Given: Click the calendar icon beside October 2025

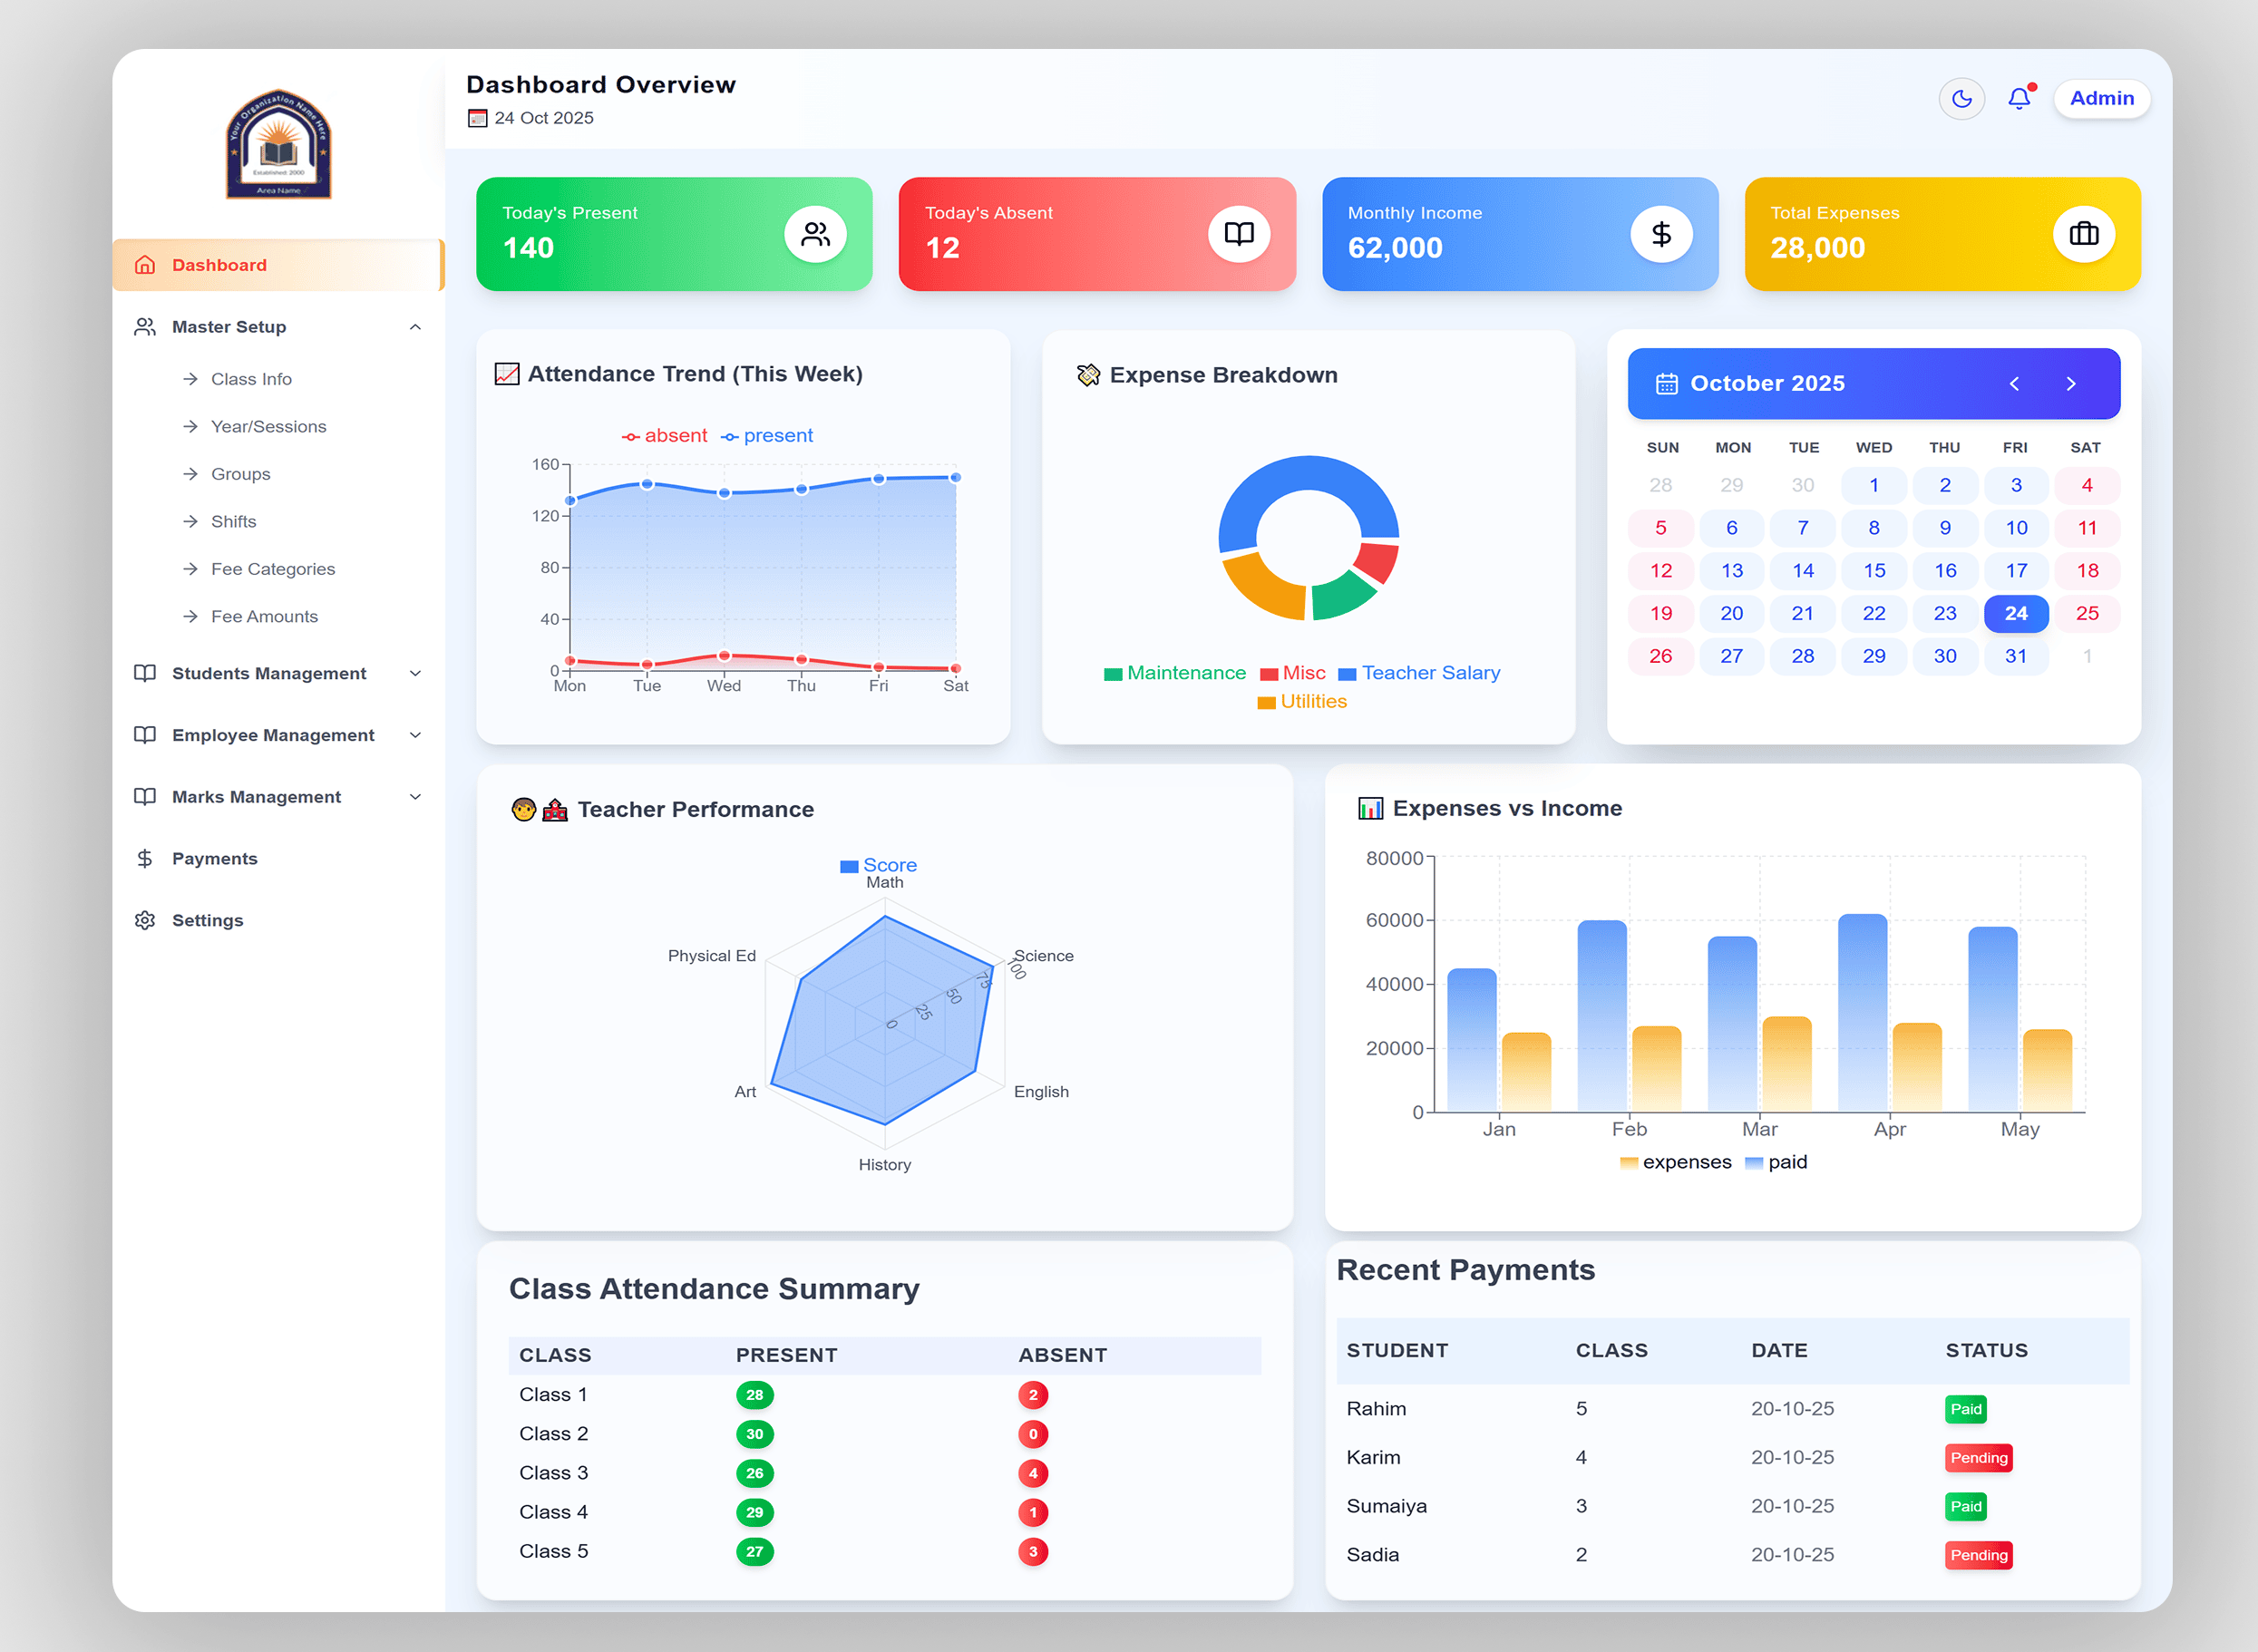Looking at the screenshot, I should click(x=1666, y=384).
